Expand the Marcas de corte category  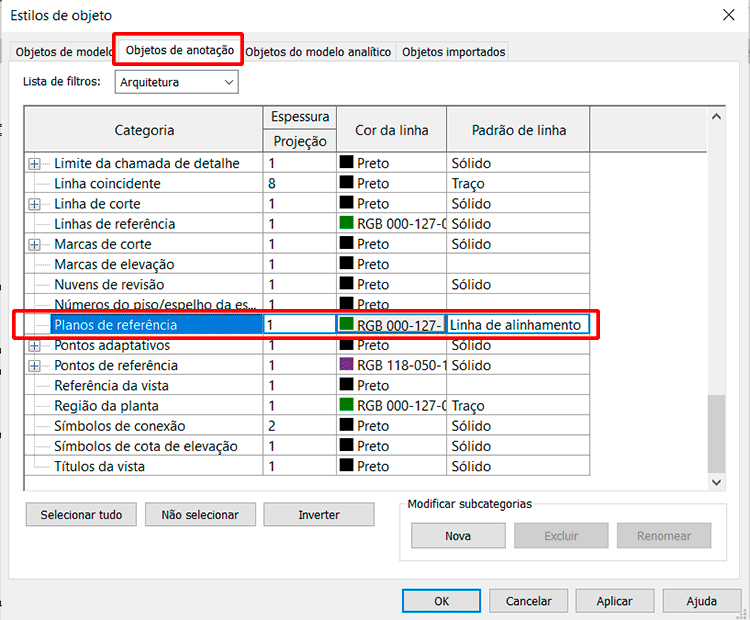pos(35,244)
